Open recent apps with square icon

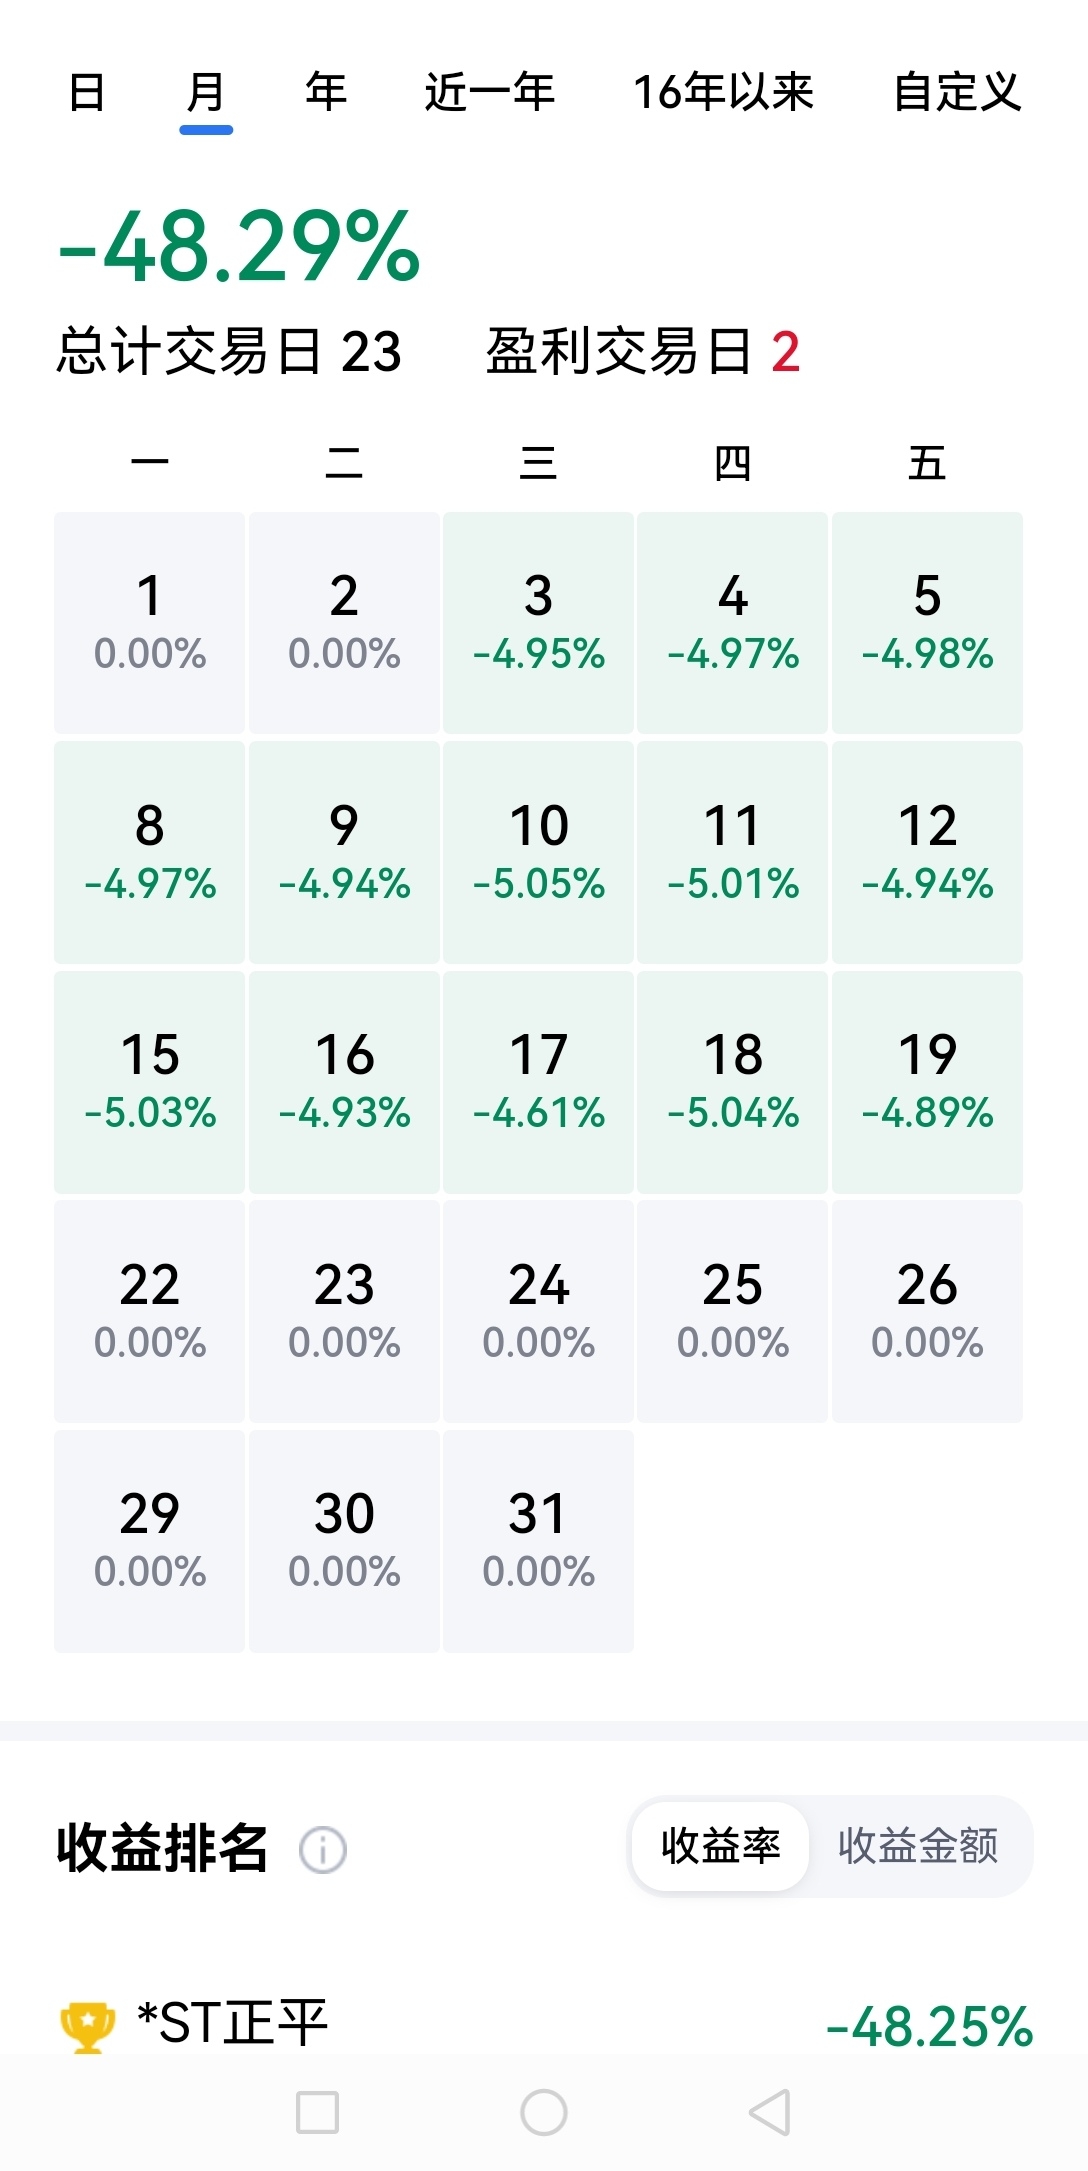click(318, 2112)
